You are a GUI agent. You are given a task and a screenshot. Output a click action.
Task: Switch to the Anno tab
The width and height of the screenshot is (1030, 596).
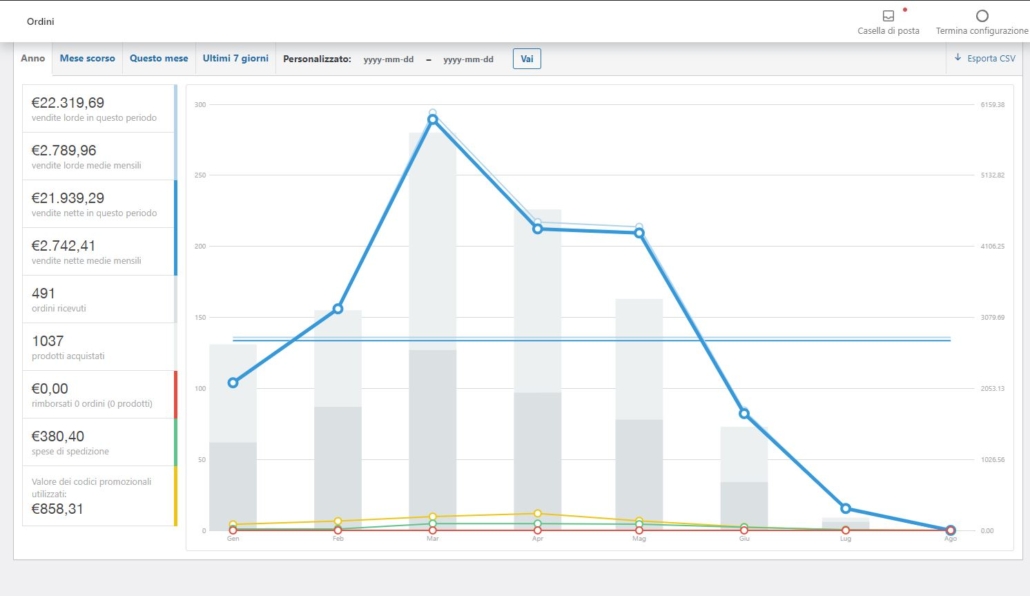(33, 59)
